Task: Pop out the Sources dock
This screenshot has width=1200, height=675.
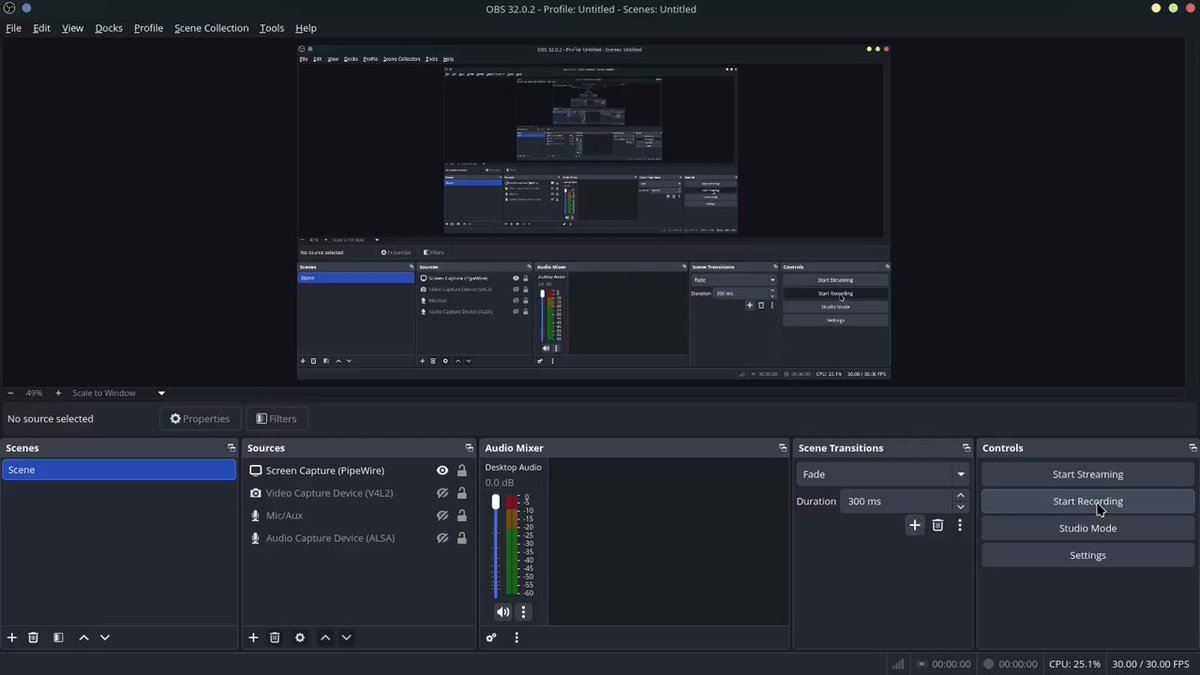Action: [x=469, y=448]
